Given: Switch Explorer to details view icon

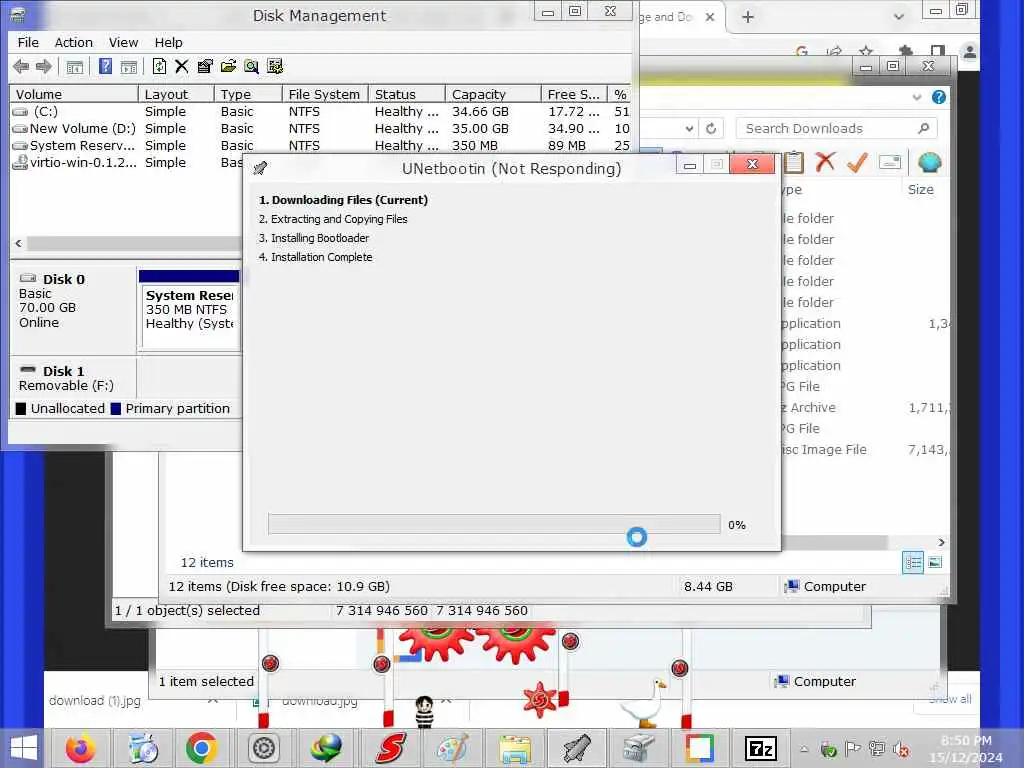Looking at the screenshot, I should (913, 562).
